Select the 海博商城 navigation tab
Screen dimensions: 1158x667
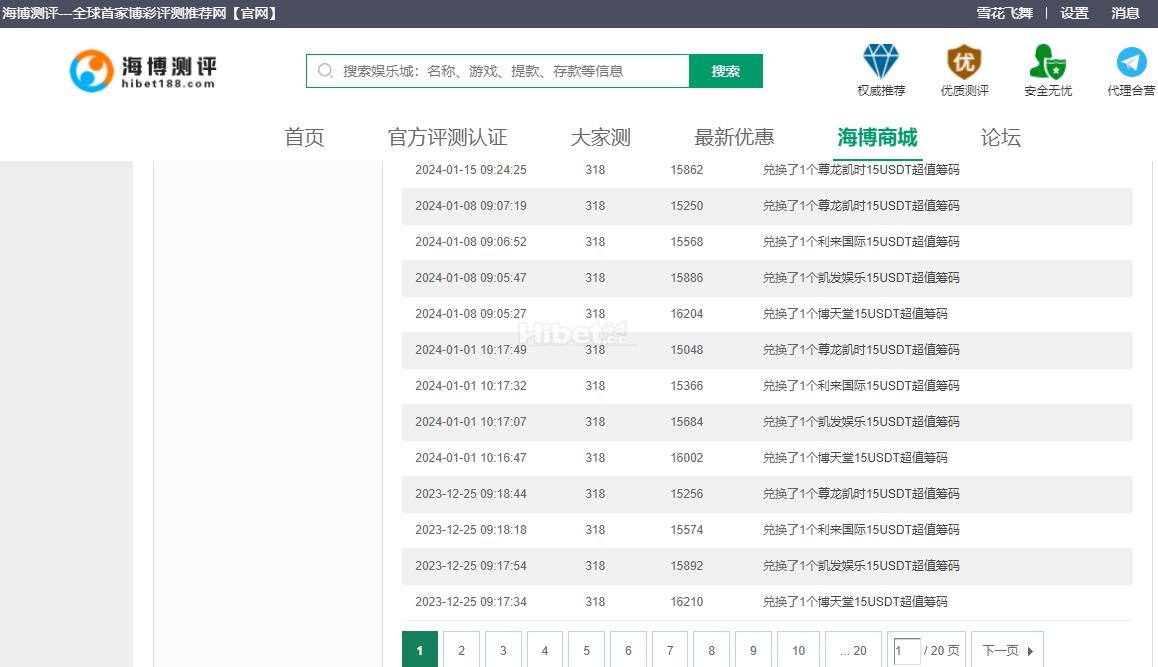click(877, 138)
